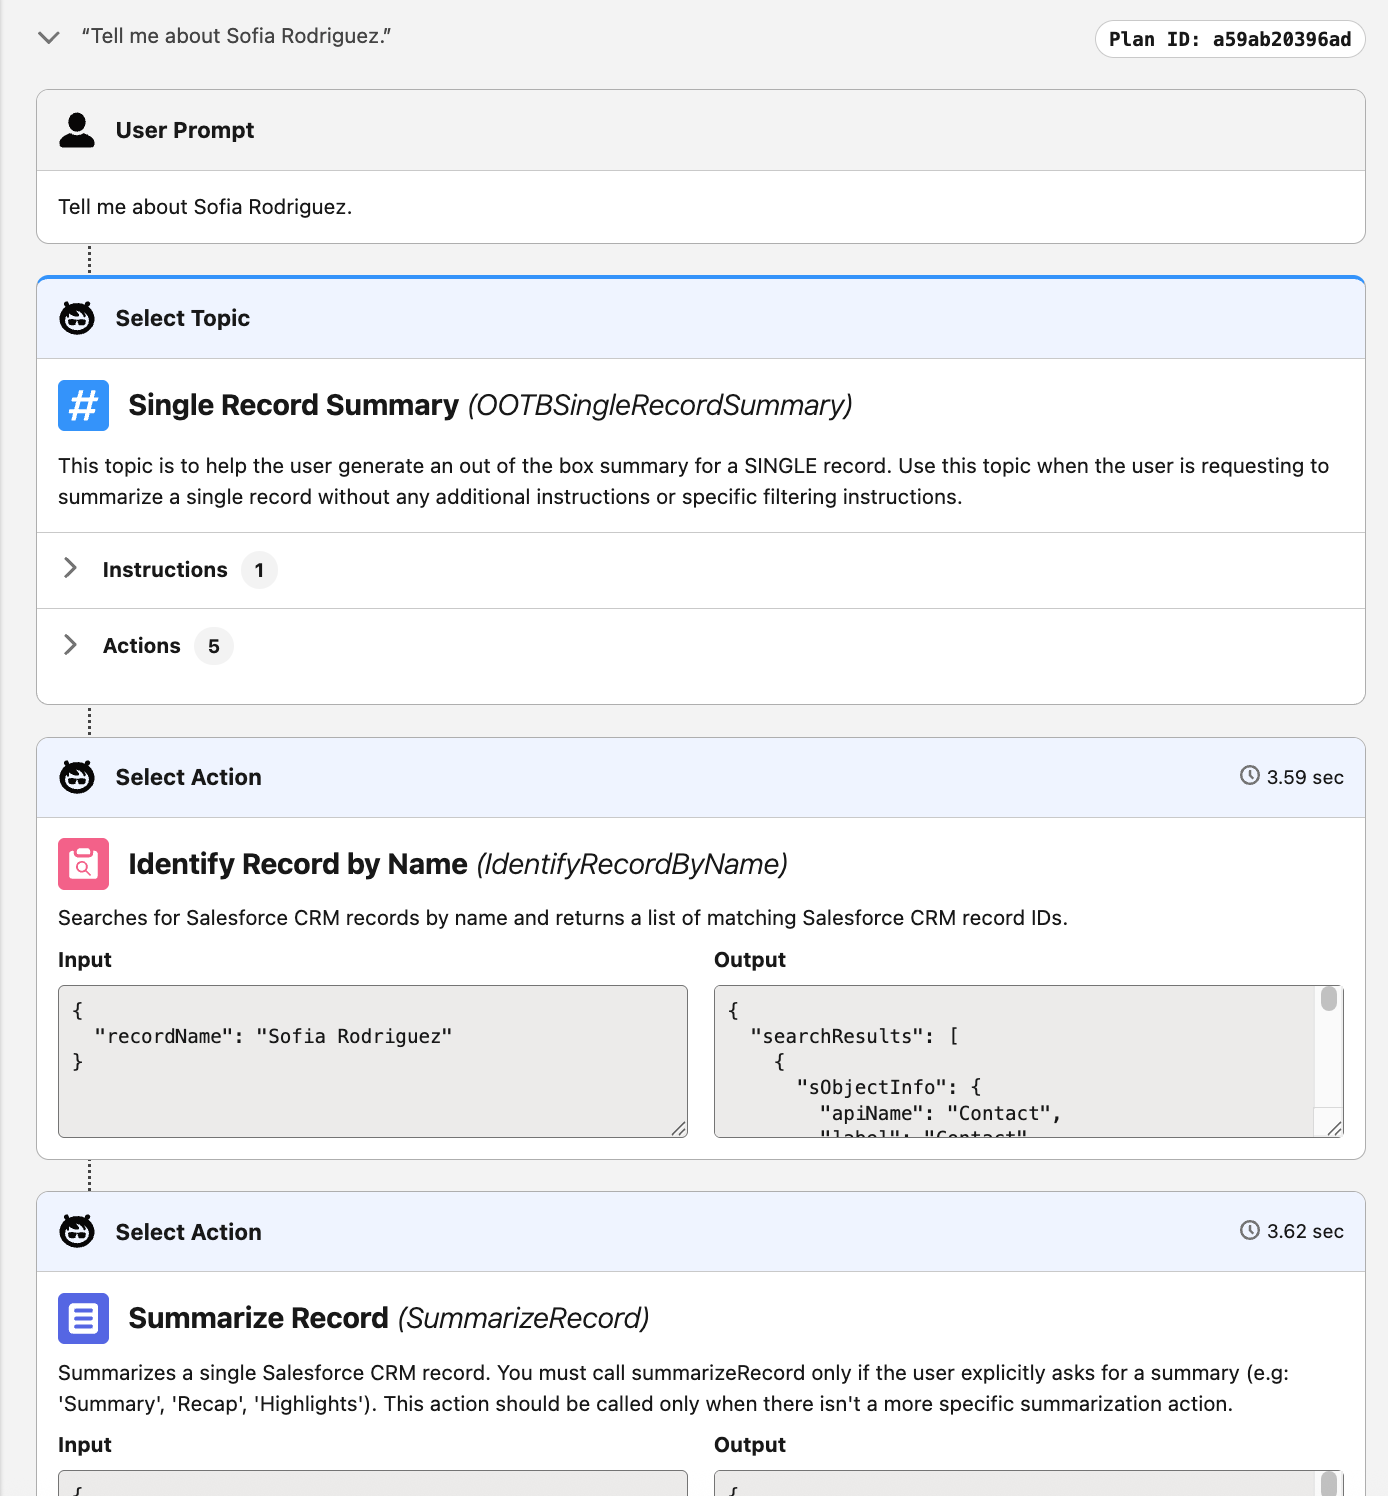Click the recordName Input box resize handle

(679, 1129)
